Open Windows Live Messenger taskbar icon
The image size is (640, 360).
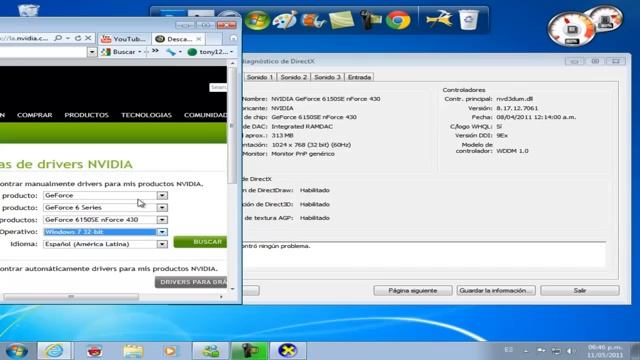click(210, 351)
